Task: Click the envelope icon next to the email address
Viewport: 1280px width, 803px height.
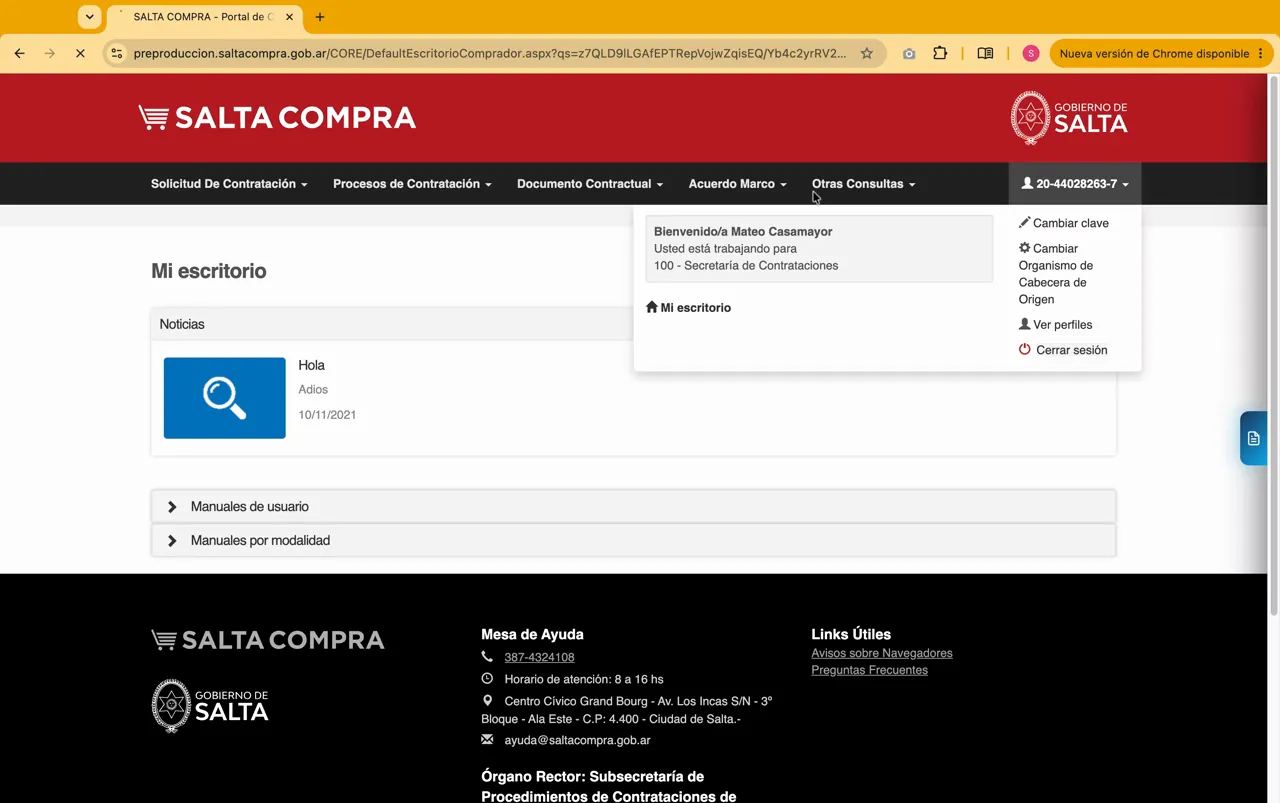Action: tap(487, 740)
